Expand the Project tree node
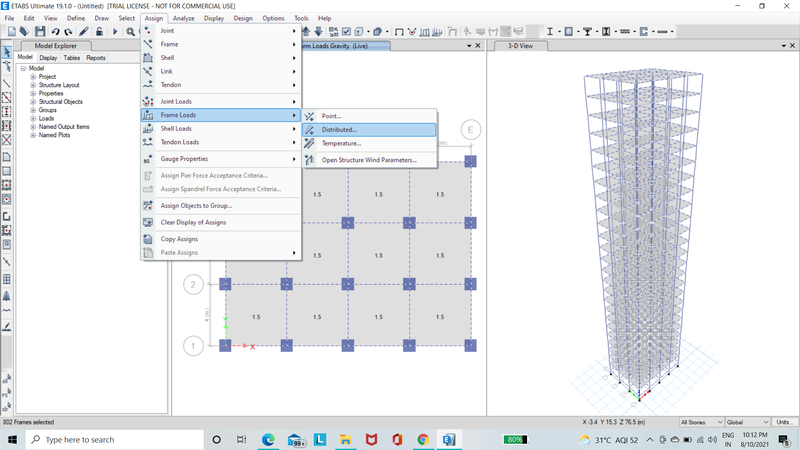The image size is (800, 450). (x=33, y=77)
